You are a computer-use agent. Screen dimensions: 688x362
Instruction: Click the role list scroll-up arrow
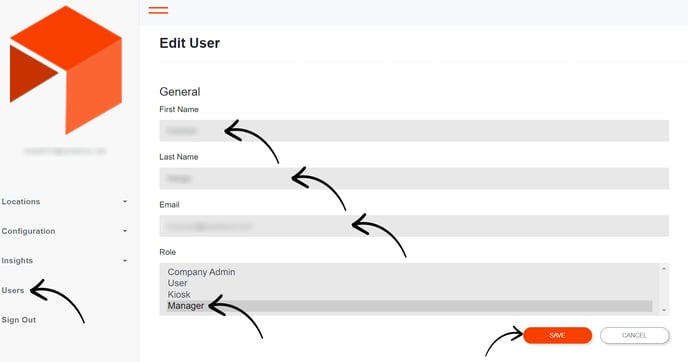point(664,268)
